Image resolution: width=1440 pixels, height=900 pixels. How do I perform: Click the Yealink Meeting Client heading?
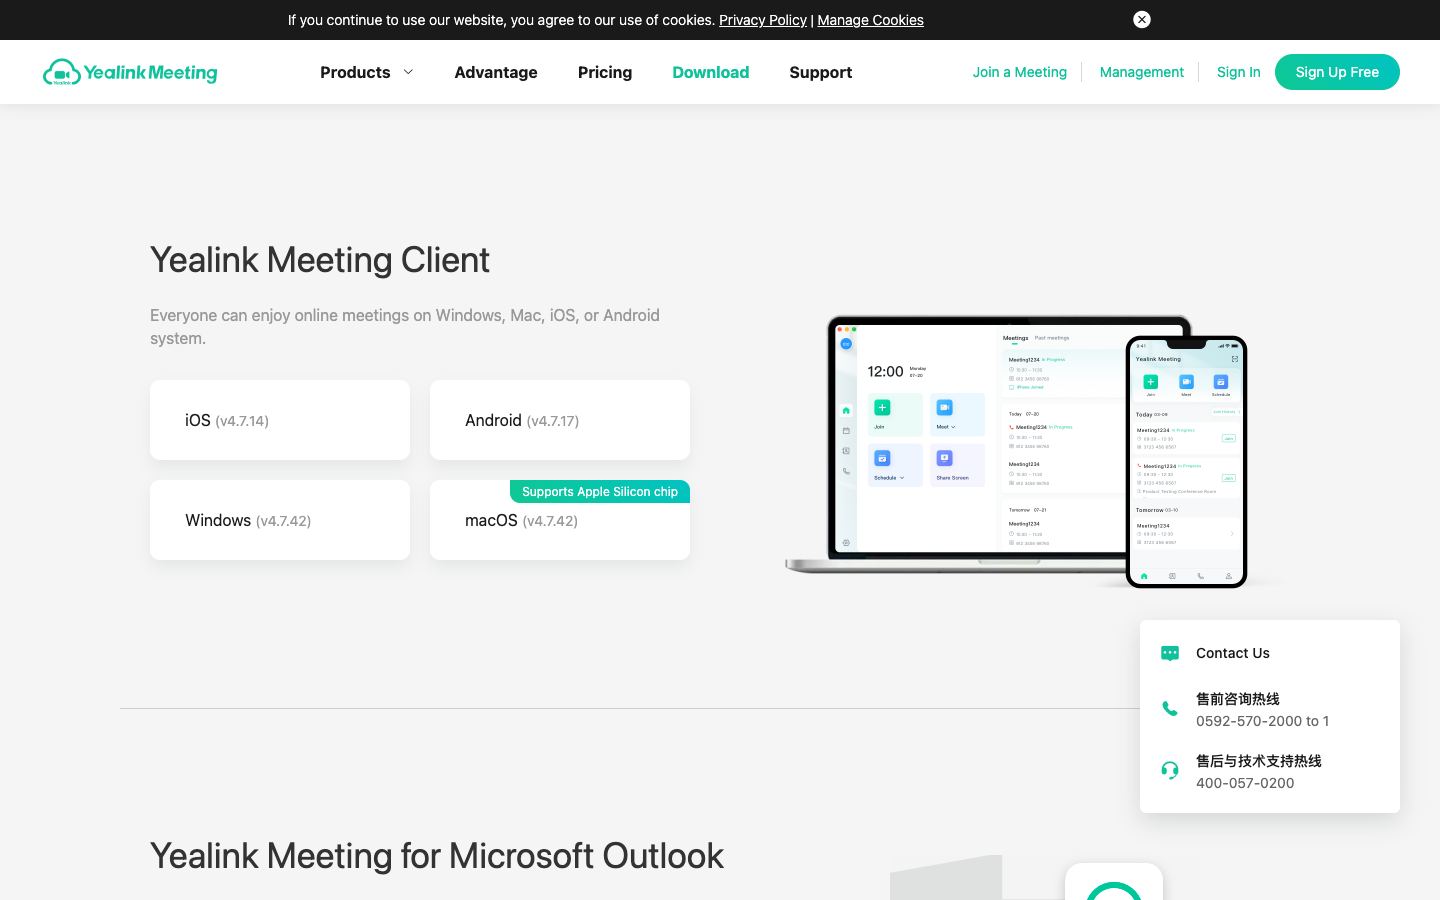[x=320, y=260]
